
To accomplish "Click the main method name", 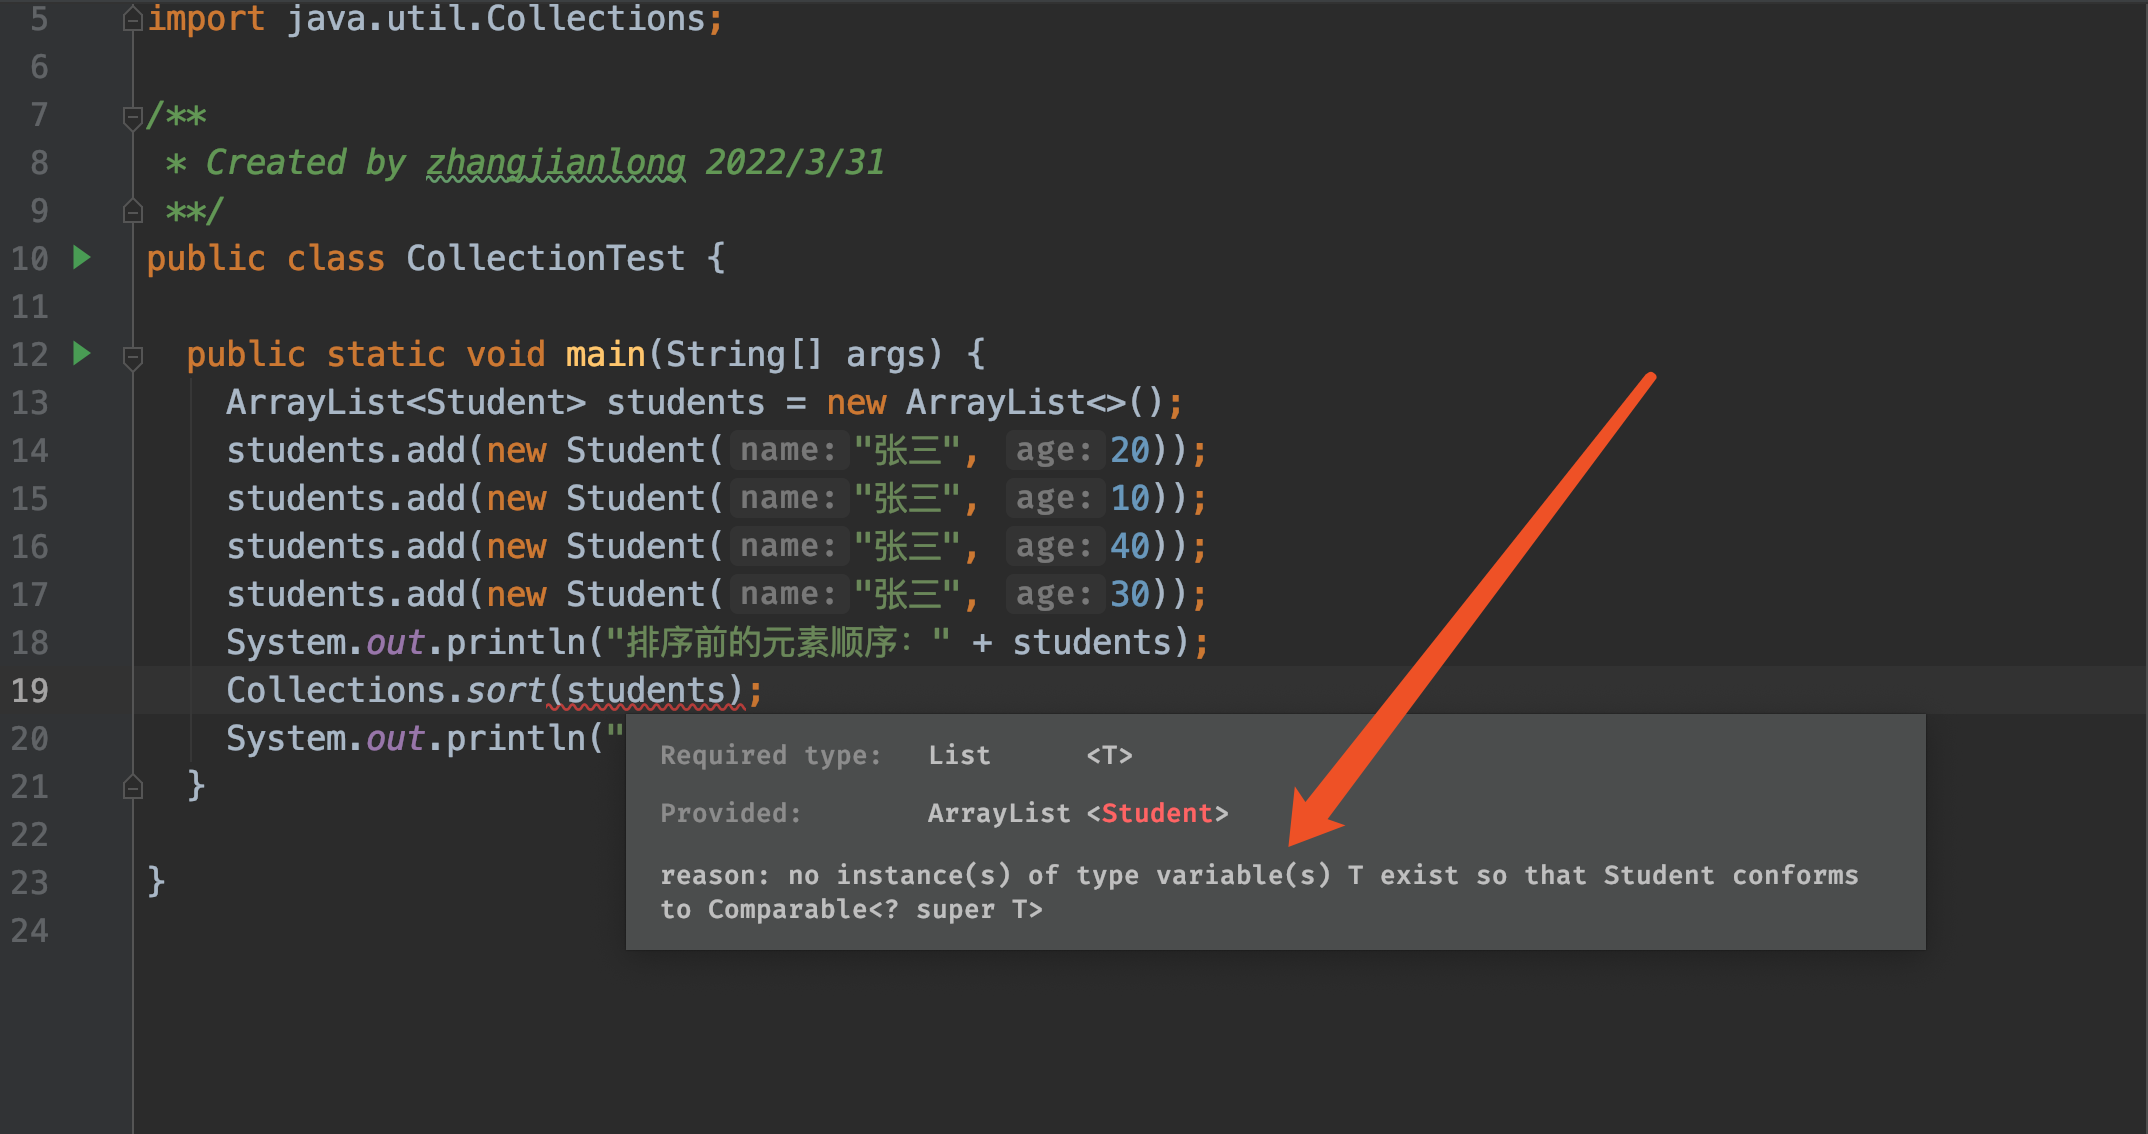I will click(605, 354).
